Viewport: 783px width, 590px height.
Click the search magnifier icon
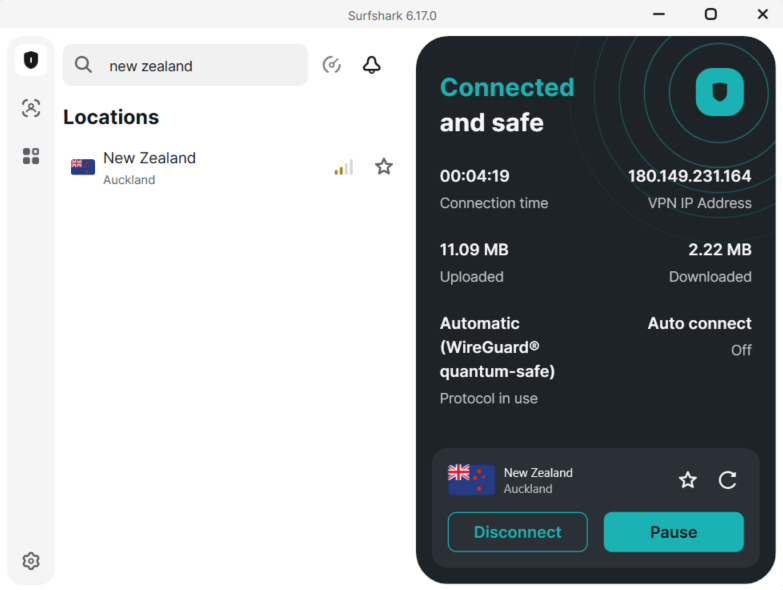pos(83,65)
